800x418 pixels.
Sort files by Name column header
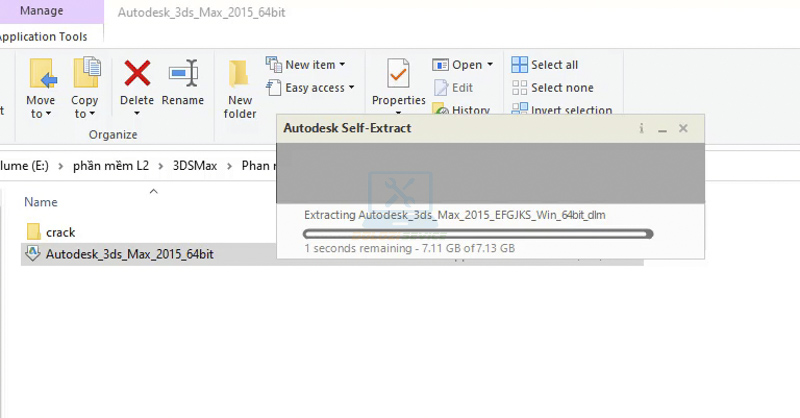coord(41,201)
